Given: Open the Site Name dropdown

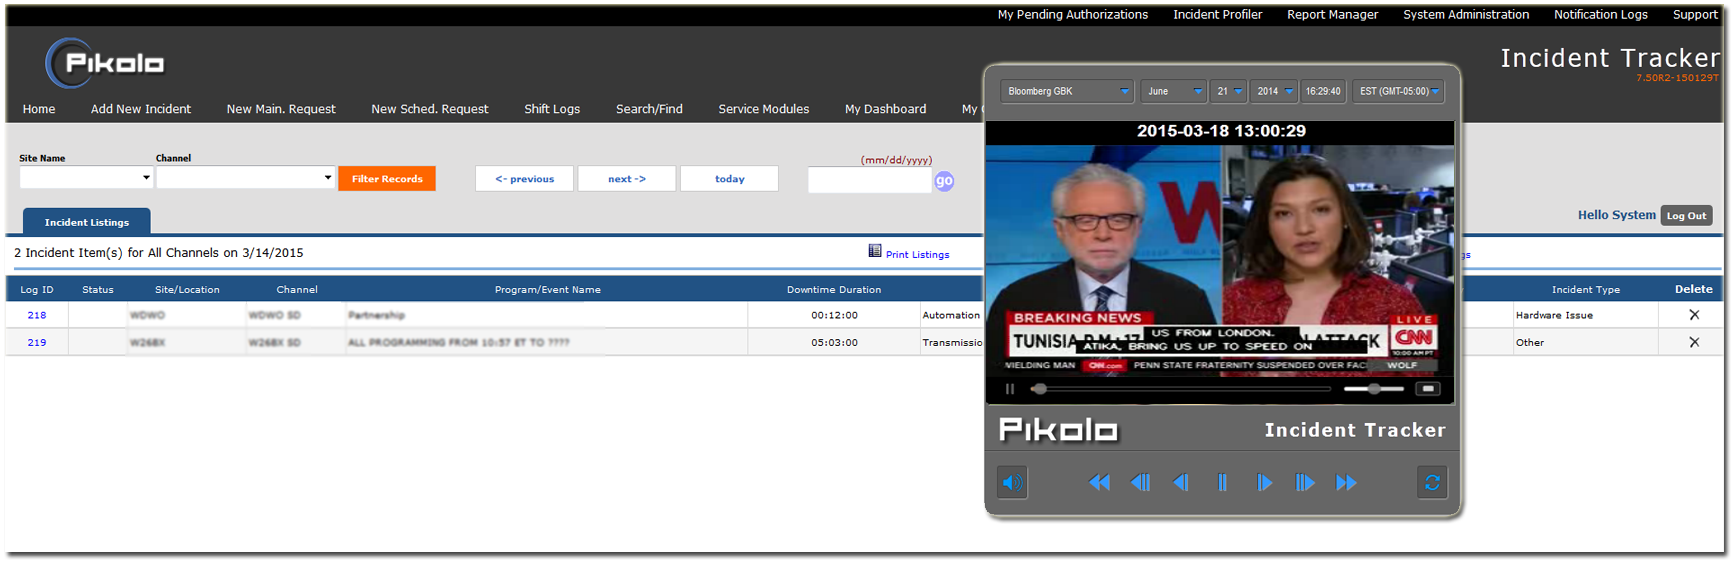Looking at the screenshot, I should click(x=86, y=178).
